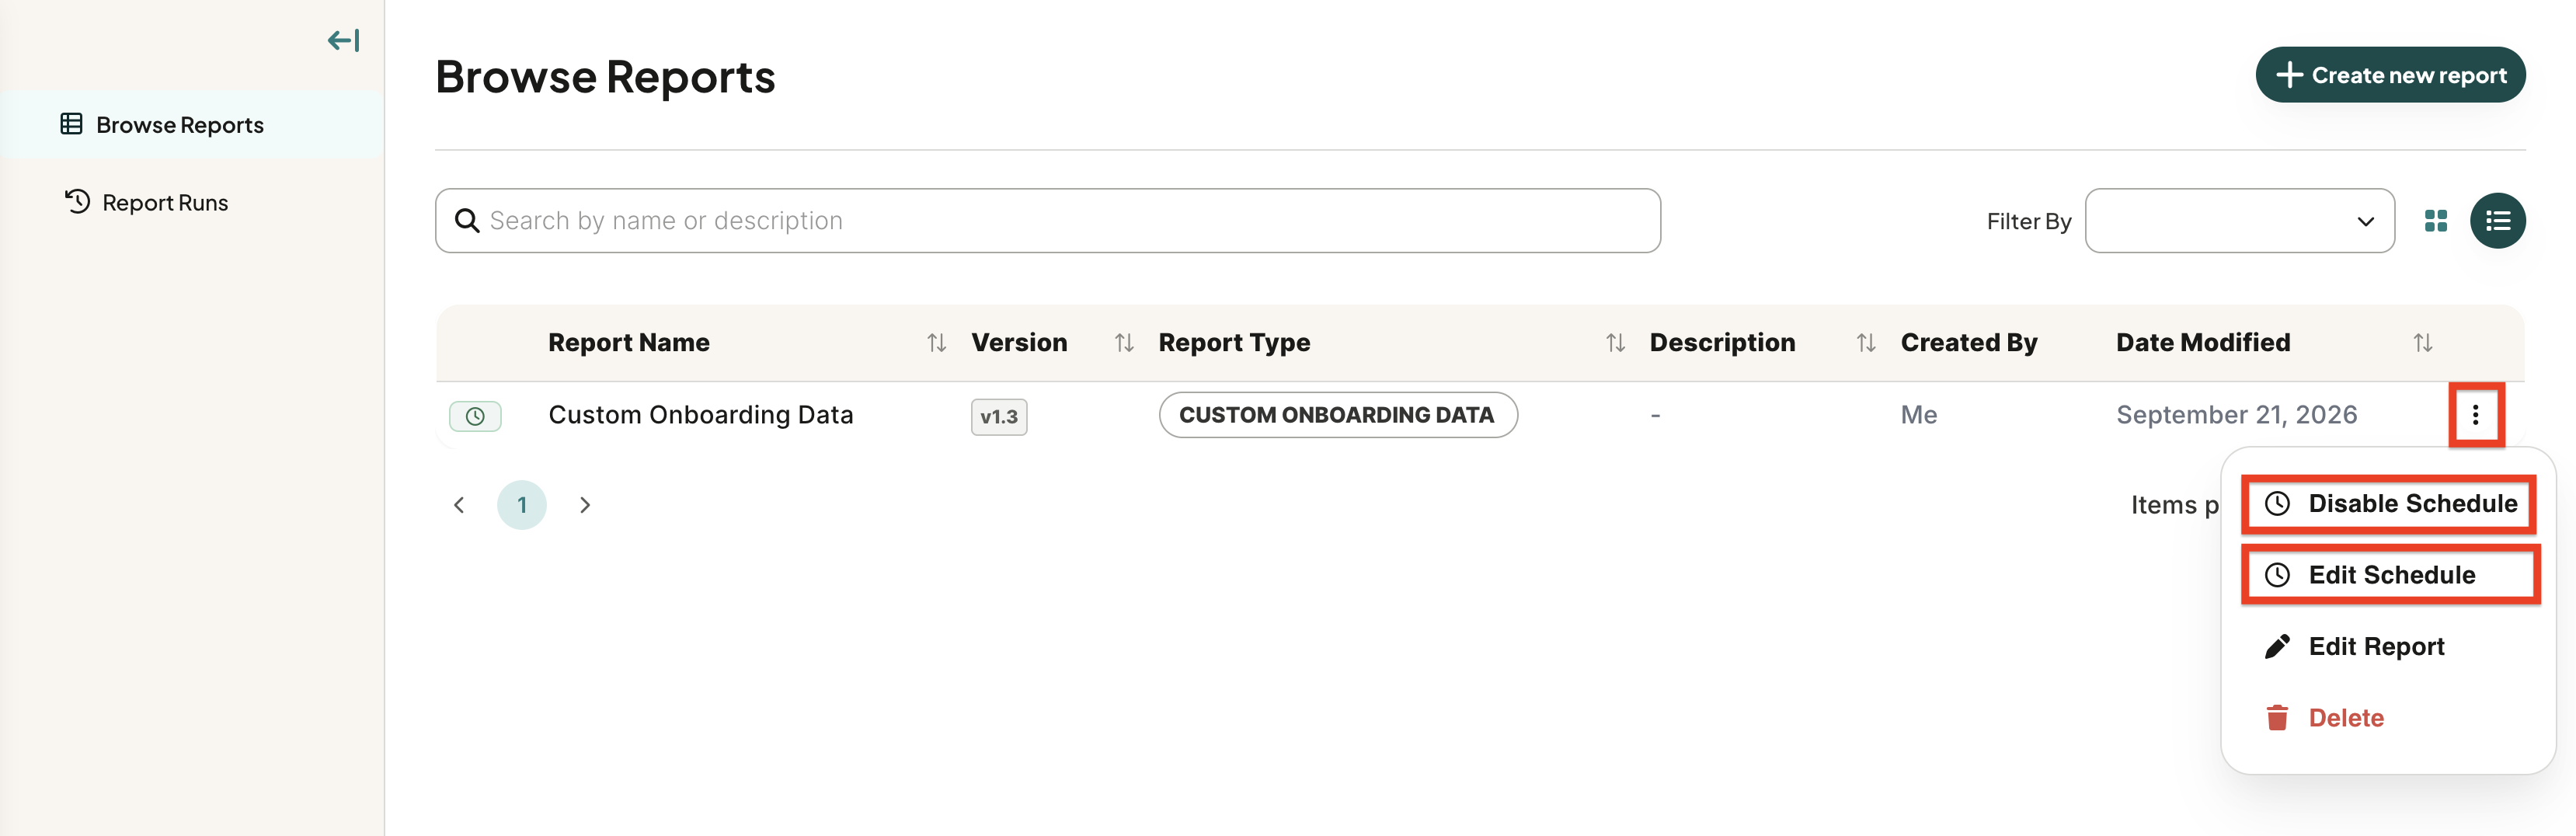Viewport: 2576px width, 836px height.
Task: Click the Me value under Created By
Action: pos(1918,415)
